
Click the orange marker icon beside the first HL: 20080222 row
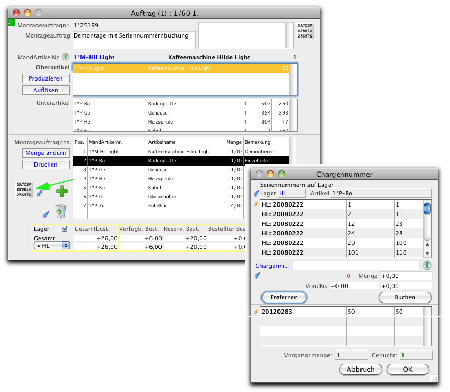[256, 204]
